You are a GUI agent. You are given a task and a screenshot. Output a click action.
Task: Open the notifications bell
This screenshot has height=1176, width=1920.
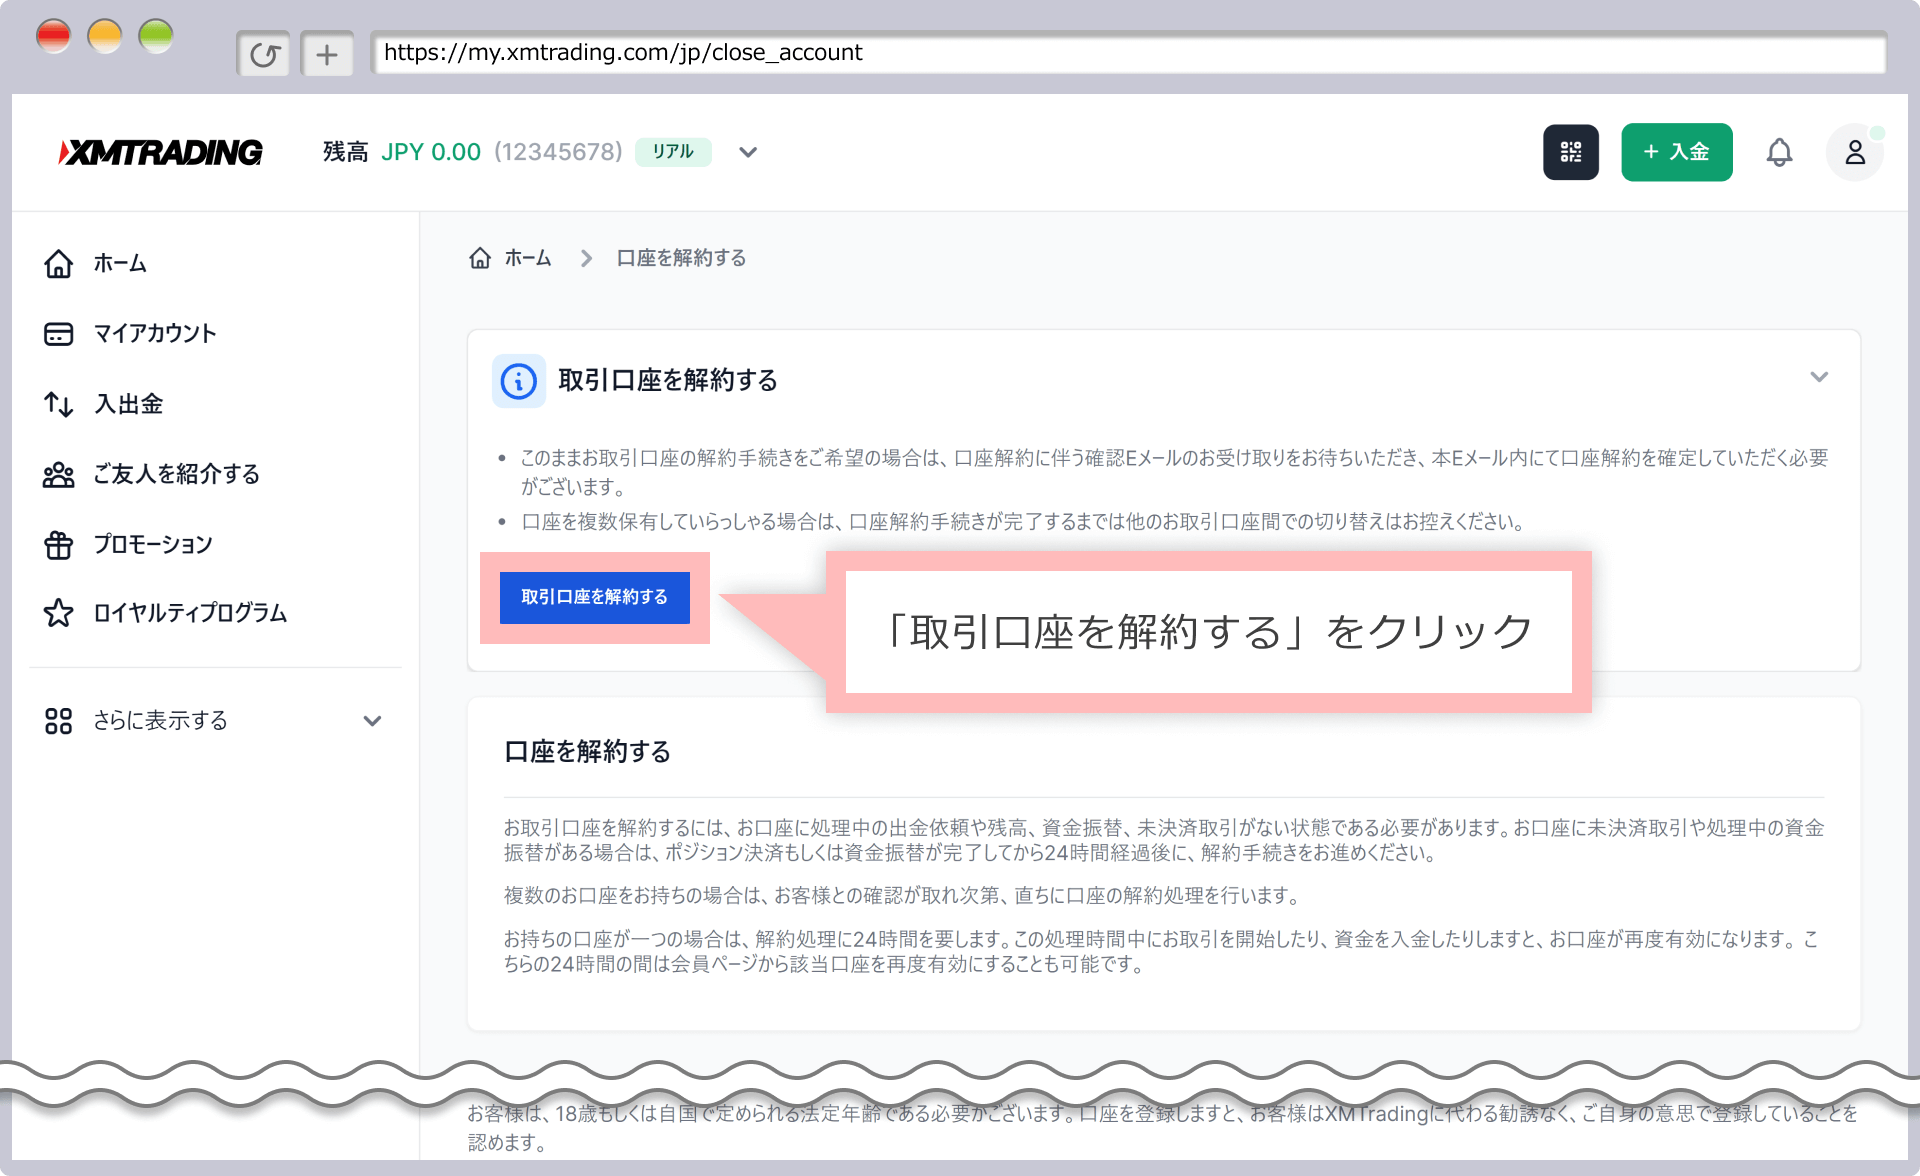click(x=1779, y=152)
